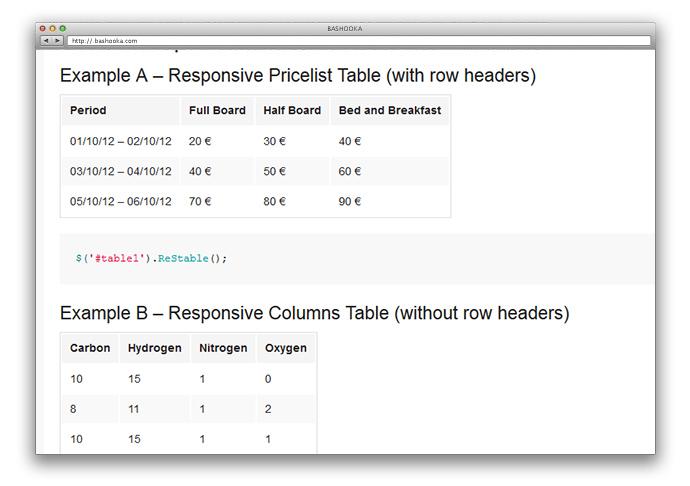The image size is (690, 486).
Task: Select the Bed and Breakfast header
Action: click(390, 110)
